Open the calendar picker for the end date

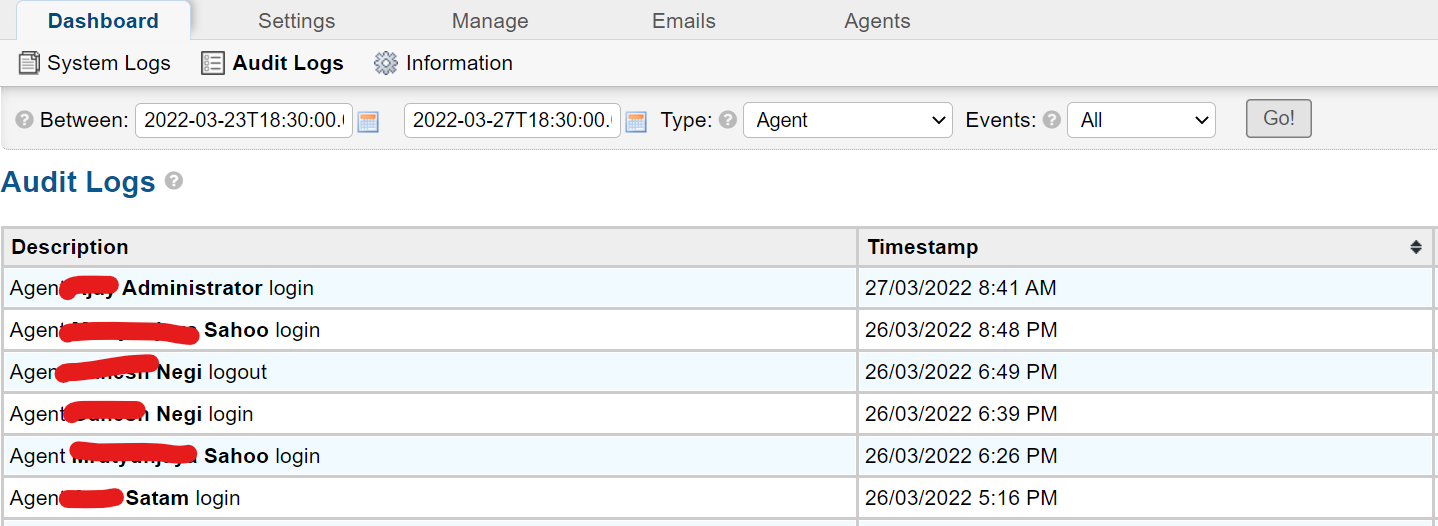[635, 121]
